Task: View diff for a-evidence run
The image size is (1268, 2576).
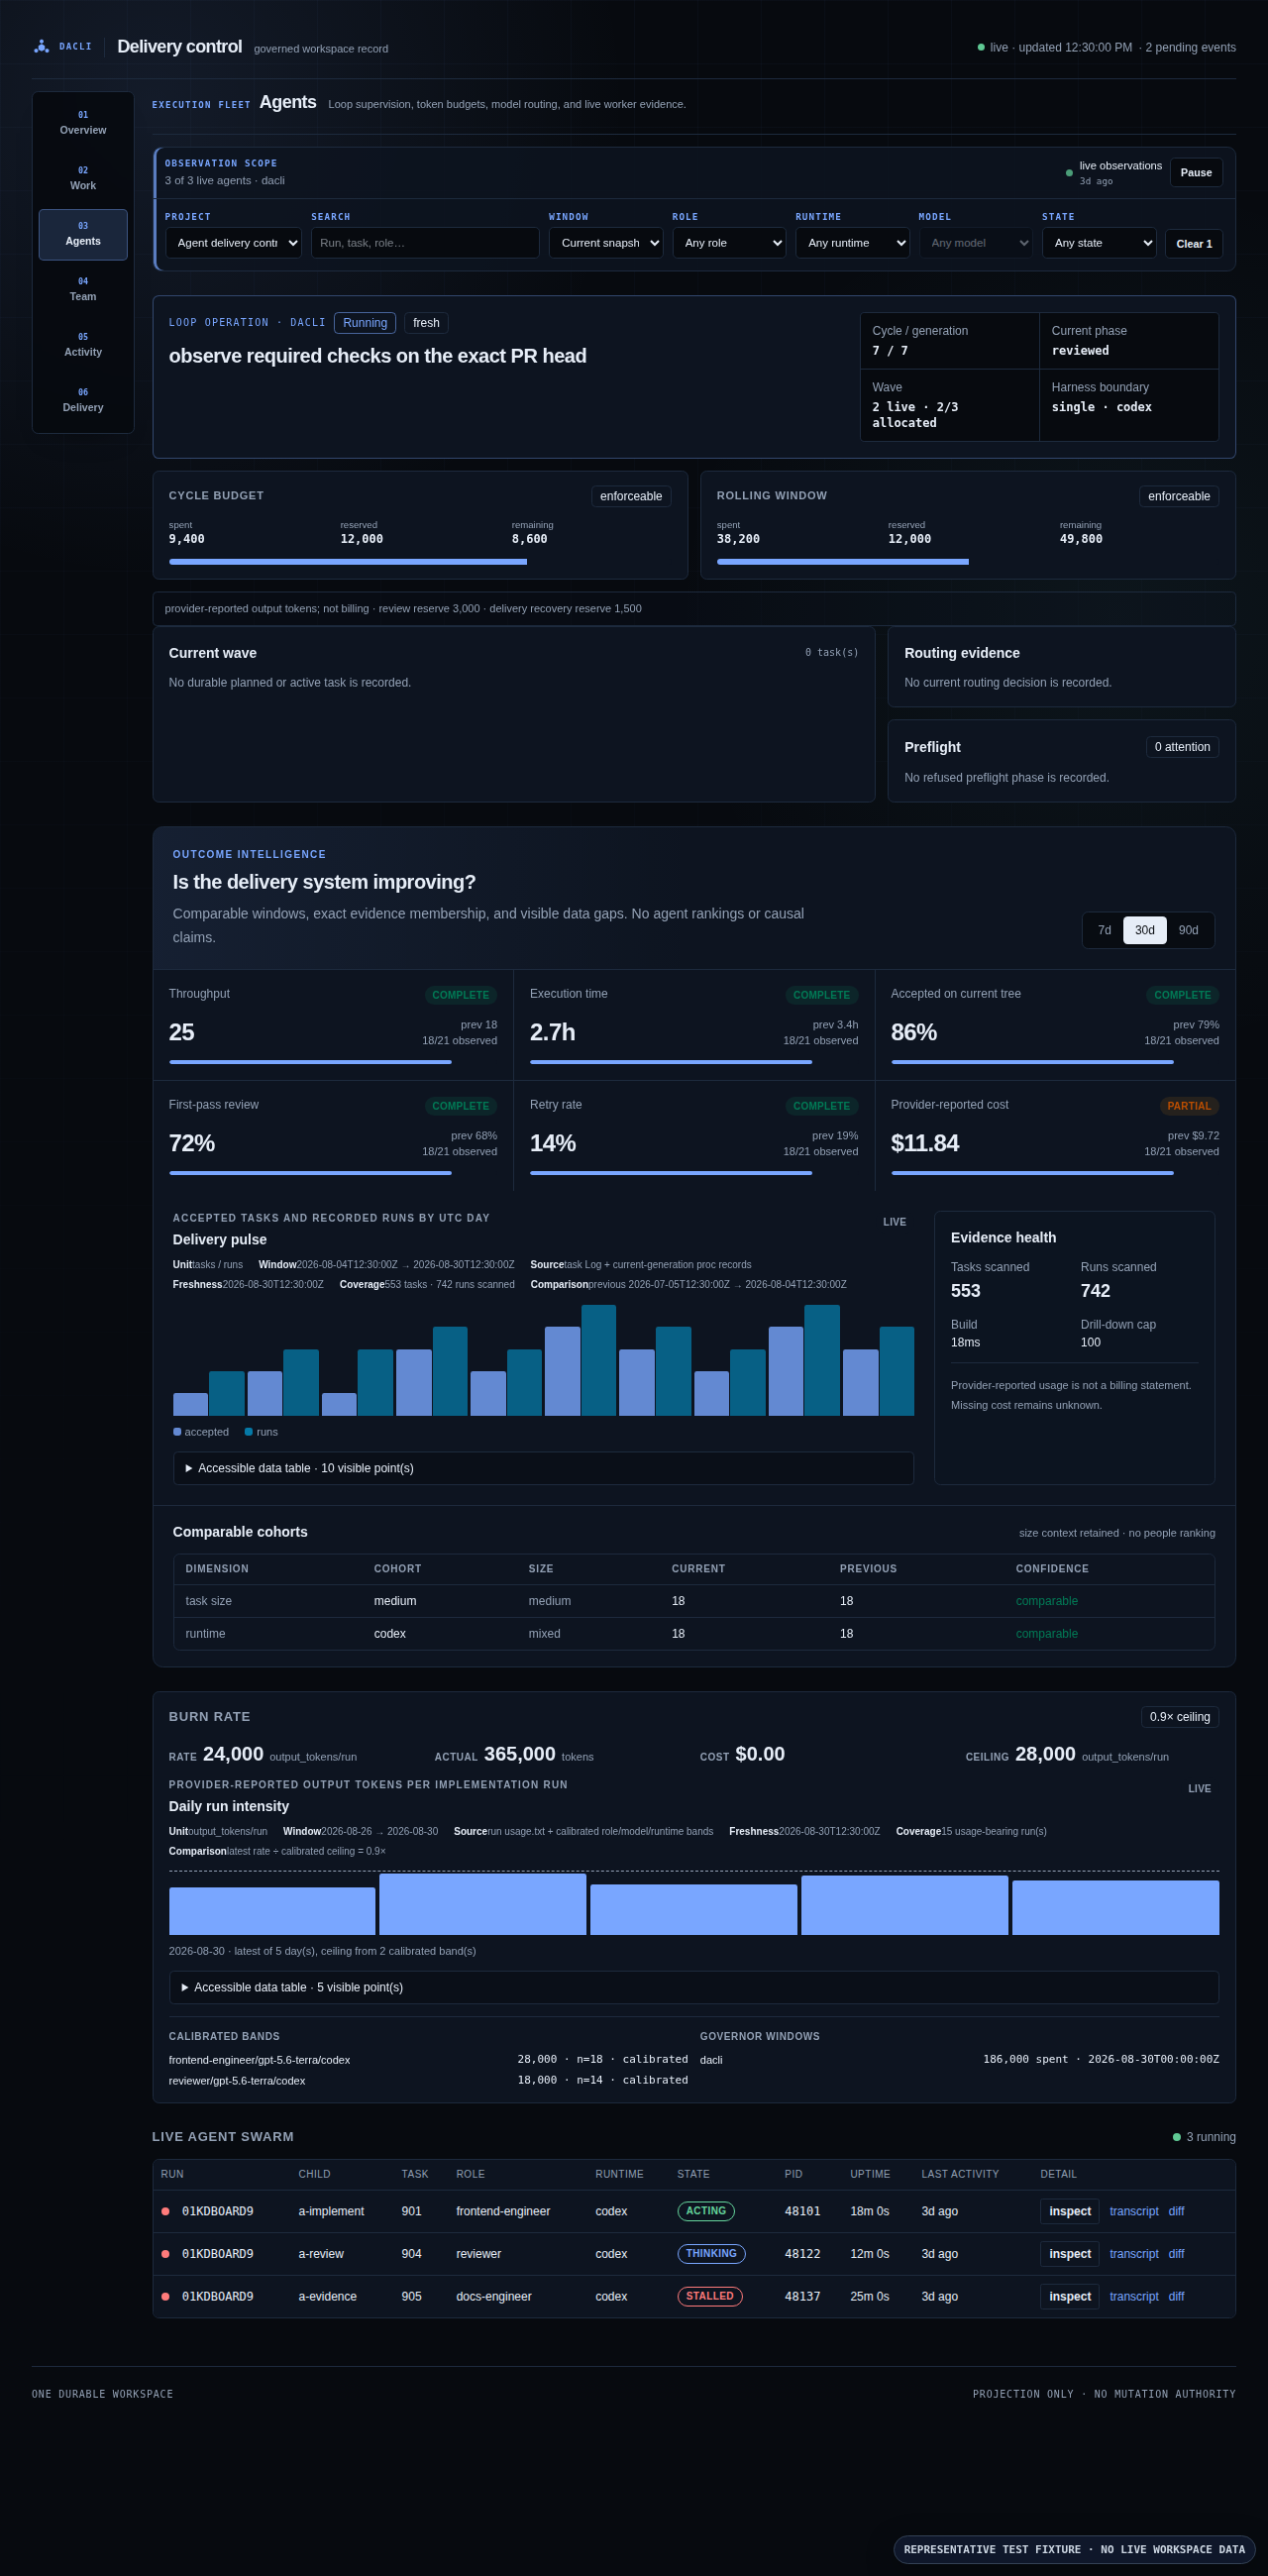Action: pos(1176,2296)
